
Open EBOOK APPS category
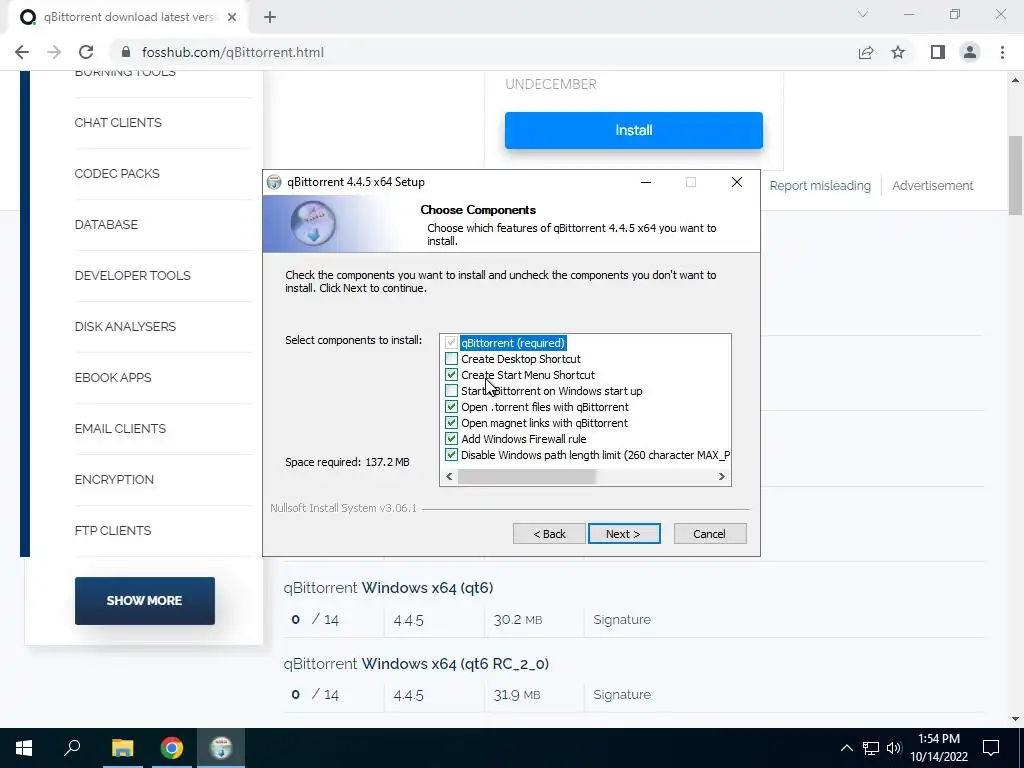(113, 377)
